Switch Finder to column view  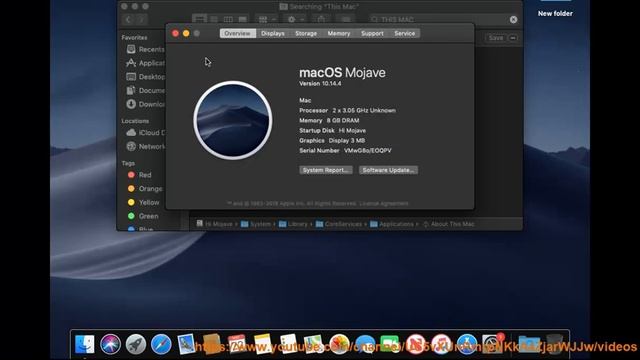click(x=228, y=19)
